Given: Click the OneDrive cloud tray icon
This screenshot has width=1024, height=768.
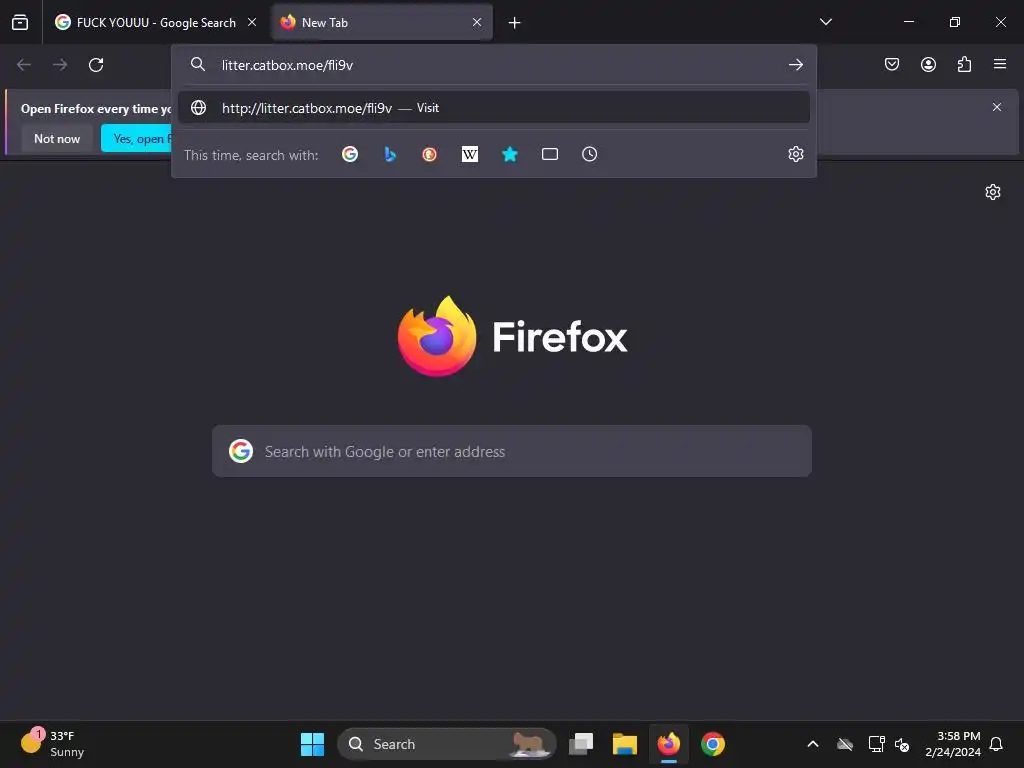Looking at the screenshot, I should click(x=845, y=744).
